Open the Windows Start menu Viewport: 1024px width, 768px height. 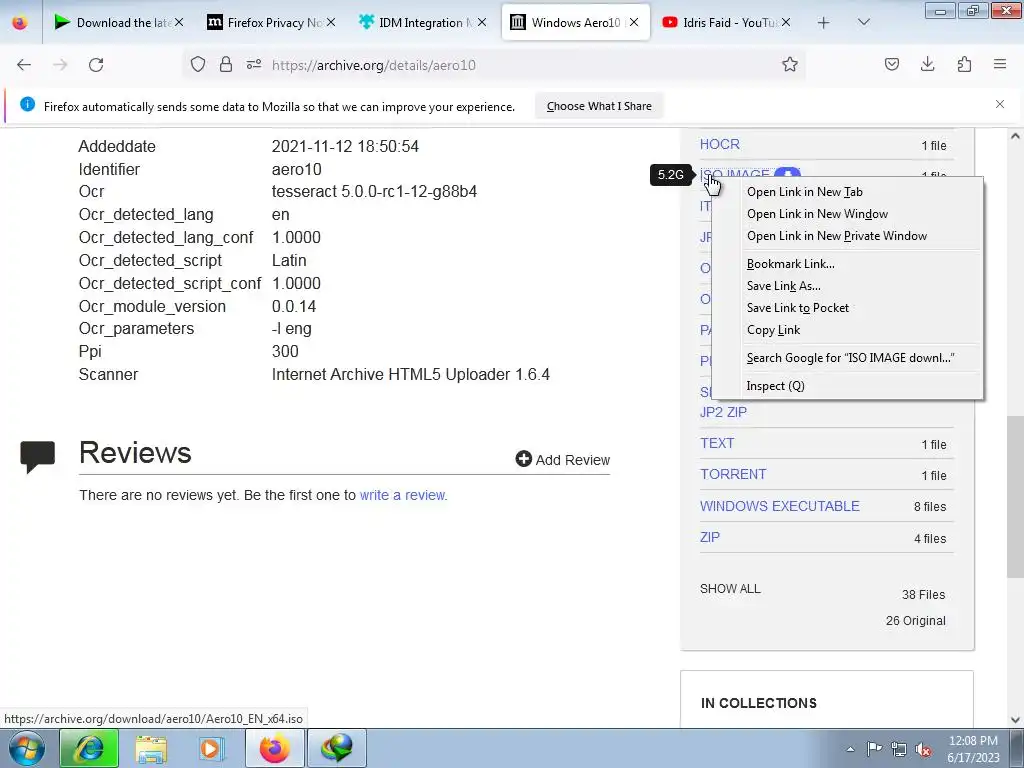point(27,748)
